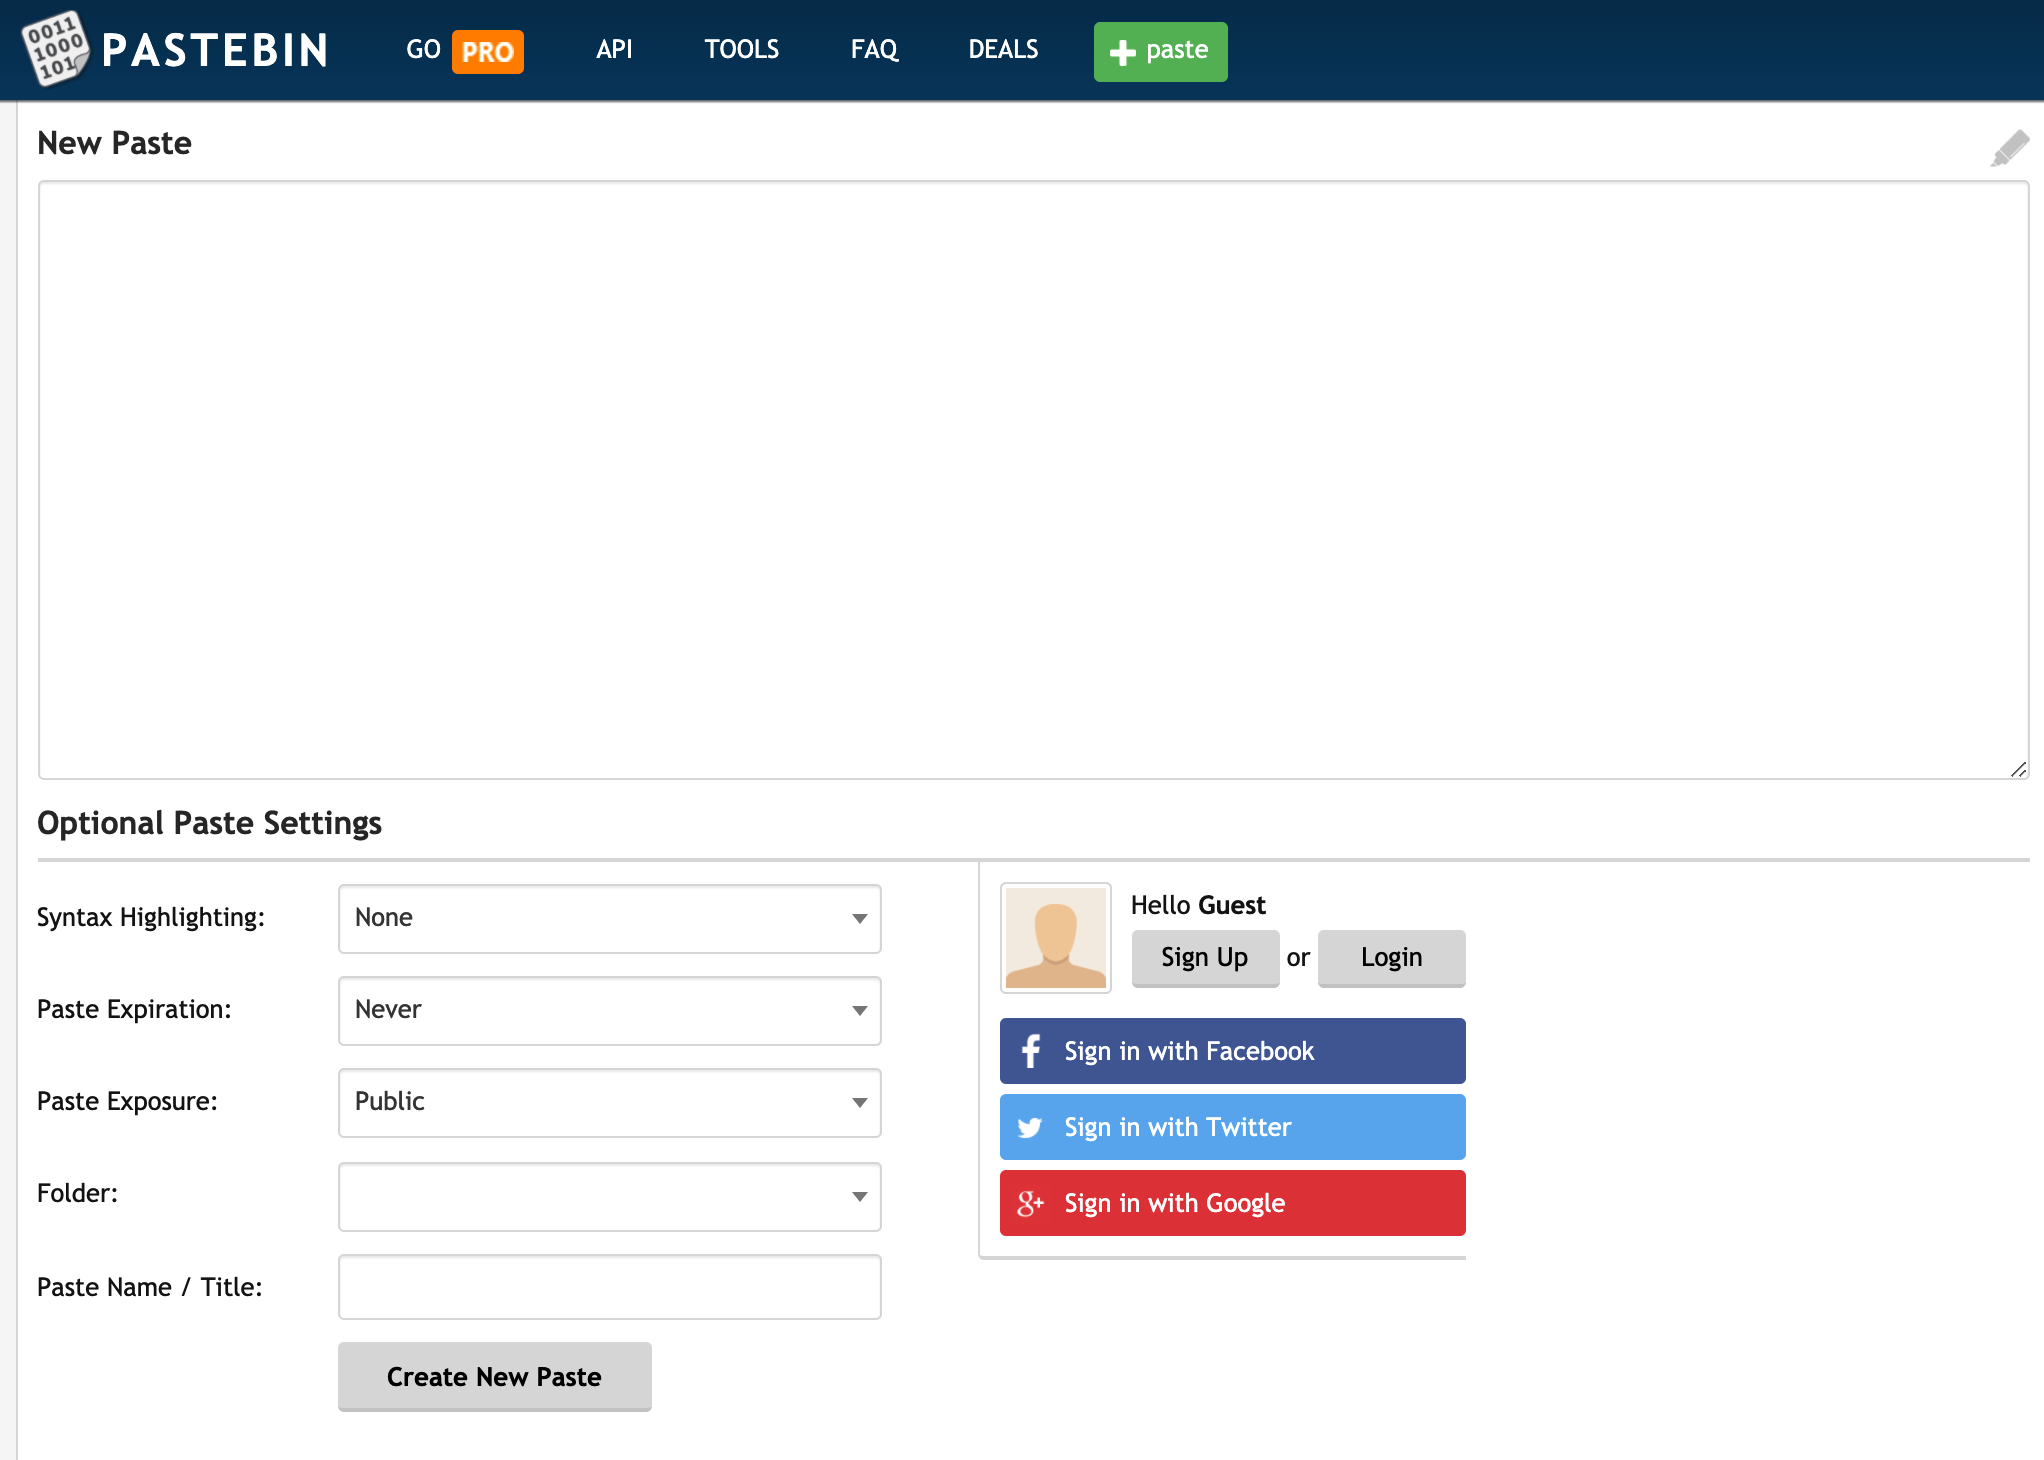Viewport: 2044px width, 1460px height.
Task: Open the Syntax Highlighting dropdown
Action: coord(609,918)
